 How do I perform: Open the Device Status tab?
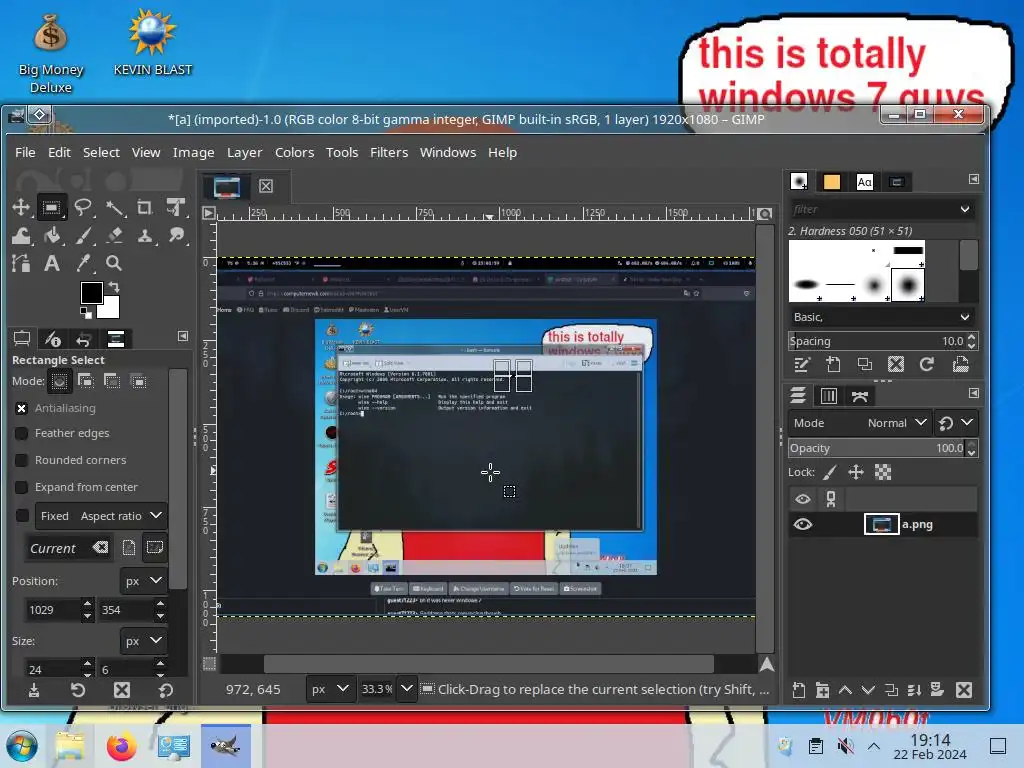coord(52,338)
